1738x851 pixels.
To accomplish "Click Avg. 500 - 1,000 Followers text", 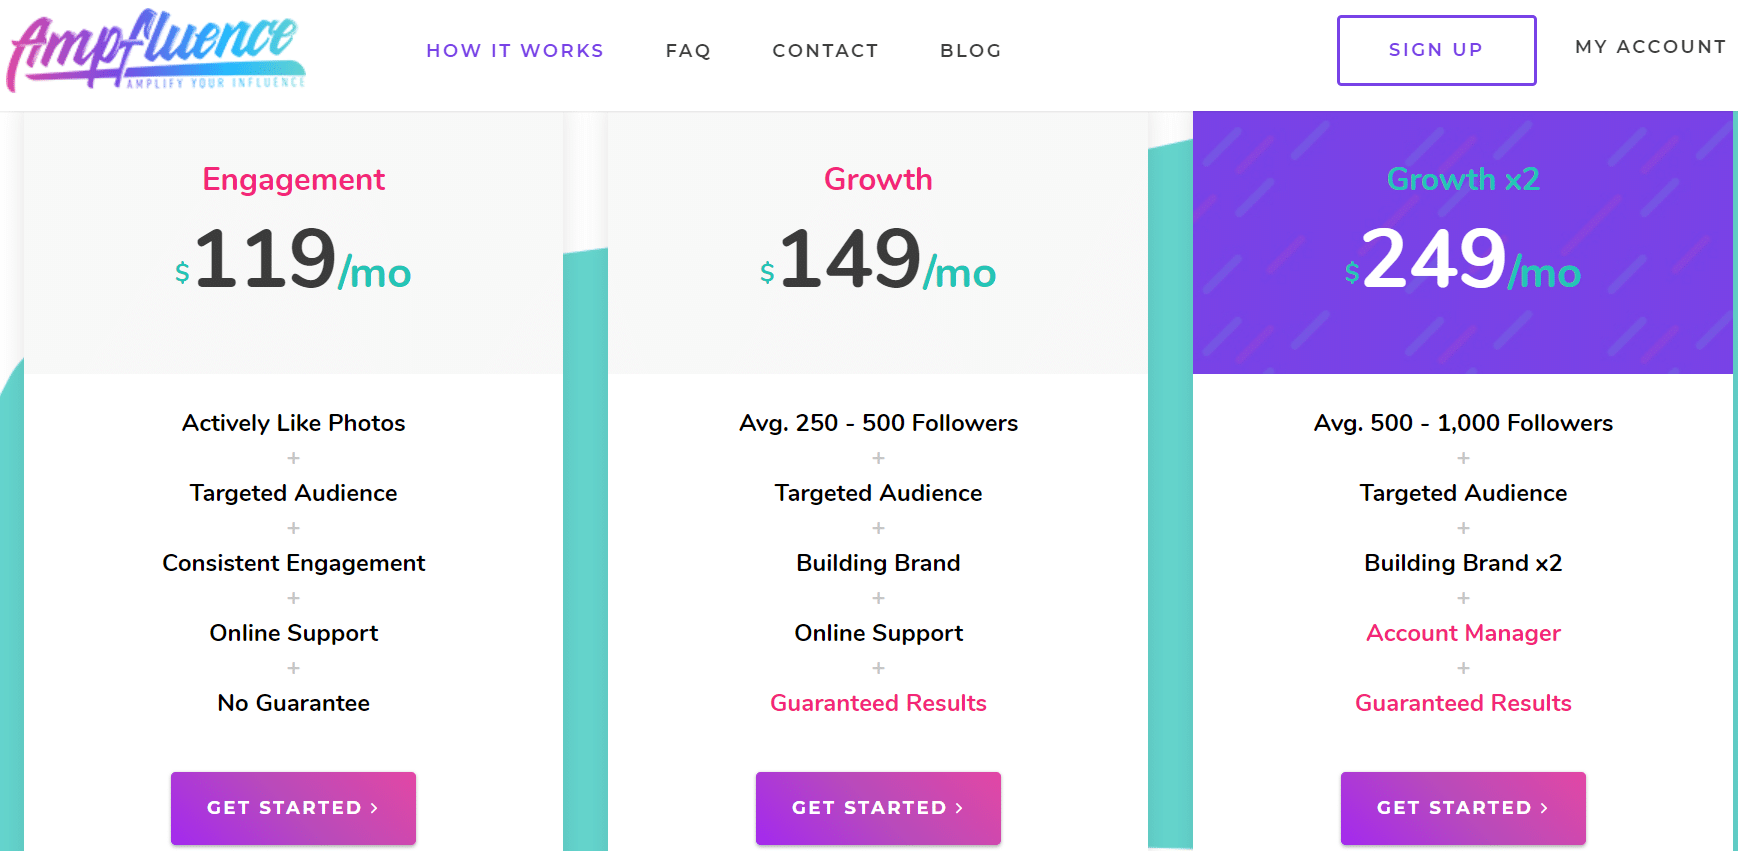I will (1463, 423).
